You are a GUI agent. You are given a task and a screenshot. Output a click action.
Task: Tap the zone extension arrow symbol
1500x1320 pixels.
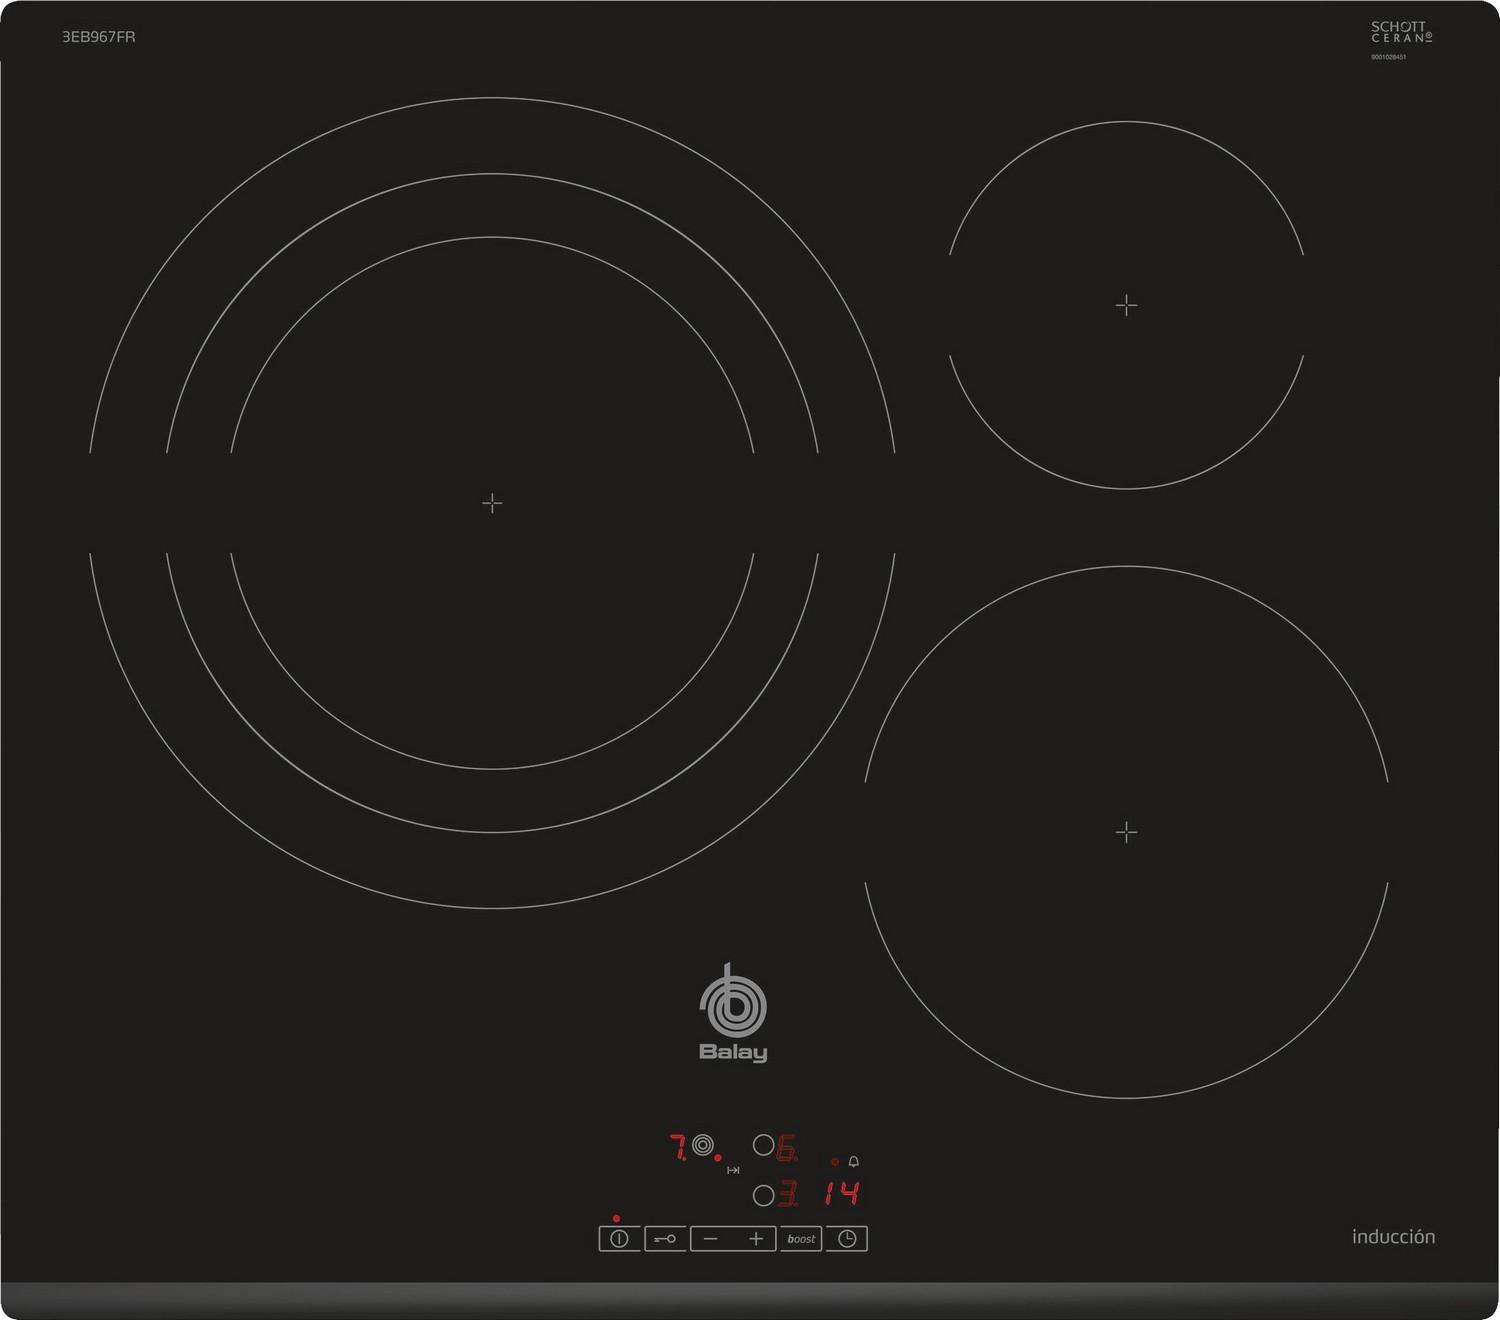point(733,1170)
